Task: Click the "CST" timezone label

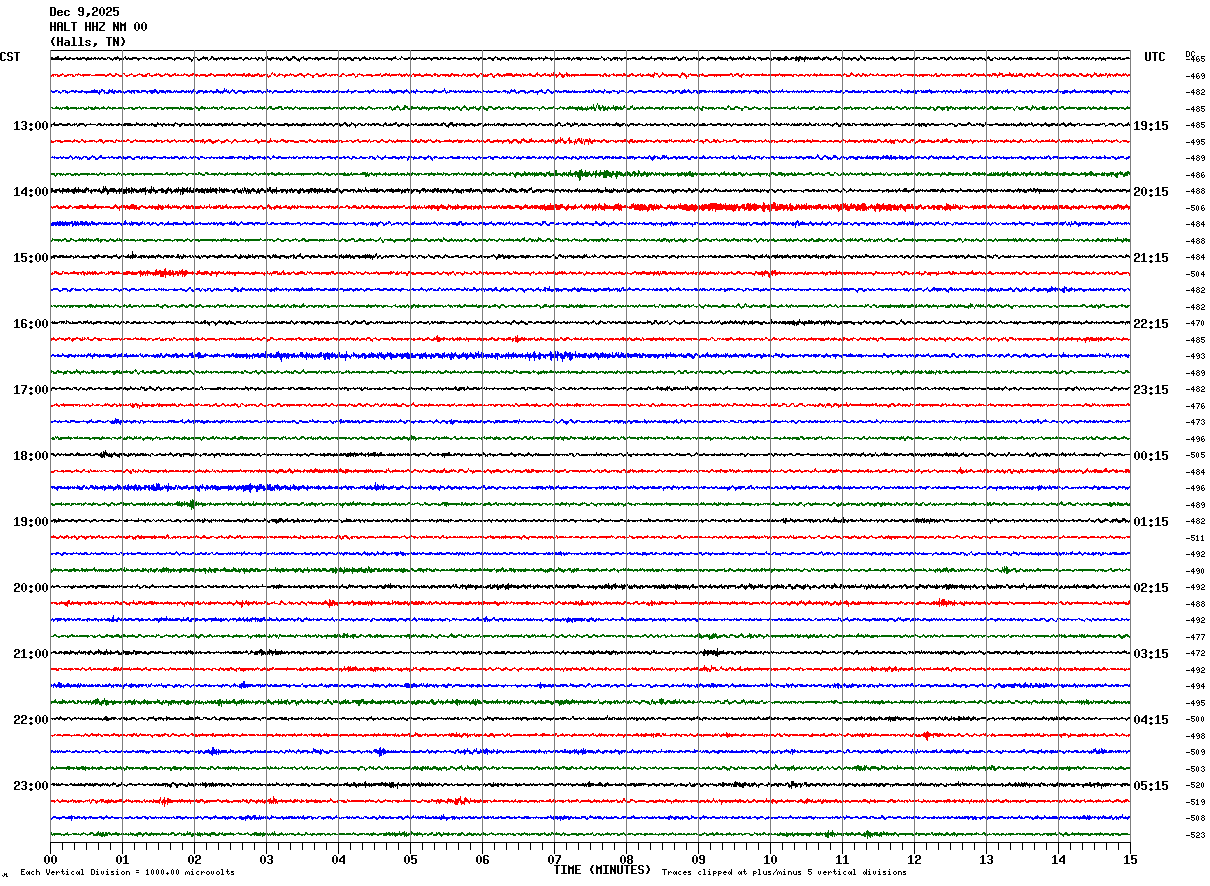Action: tap(10, 57)
